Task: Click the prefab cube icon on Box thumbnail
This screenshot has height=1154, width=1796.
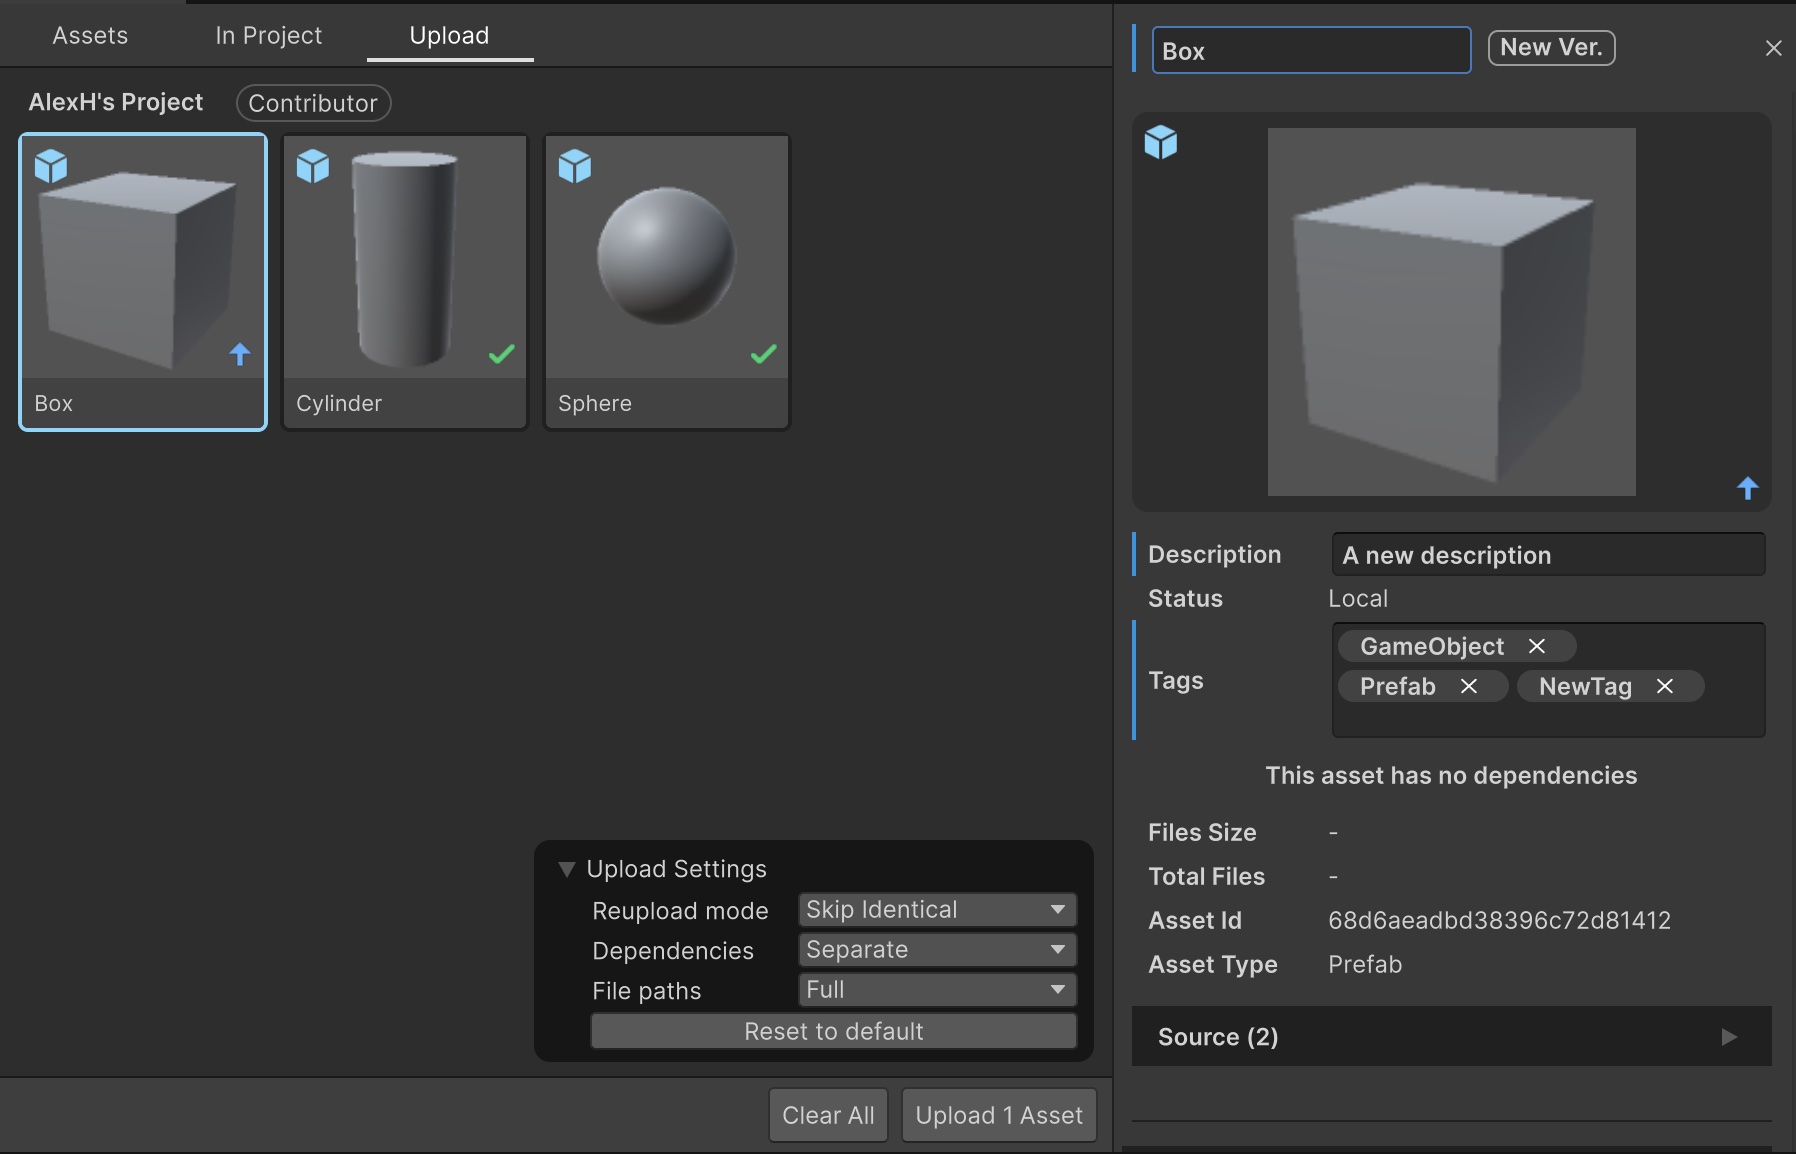Action: 51,166
